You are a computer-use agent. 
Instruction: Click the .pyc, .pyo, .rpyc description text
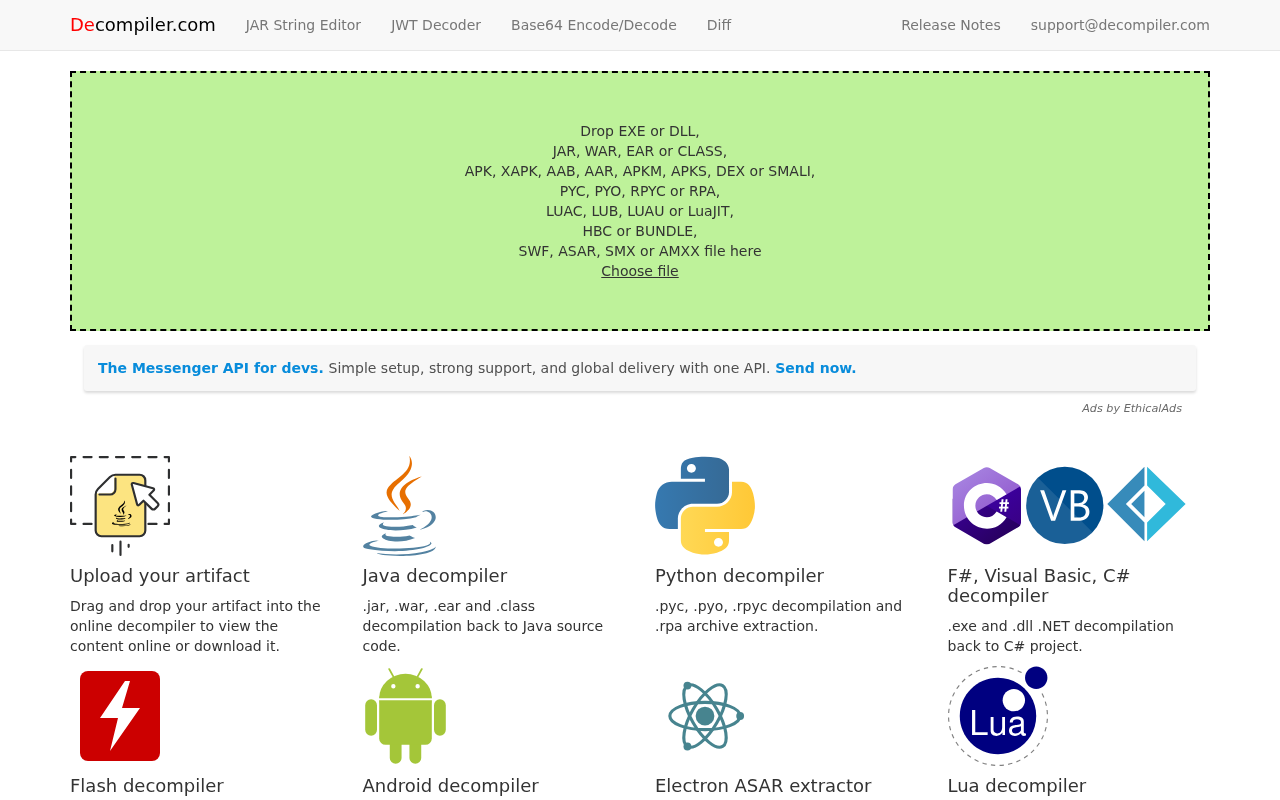tap(779, 616)
